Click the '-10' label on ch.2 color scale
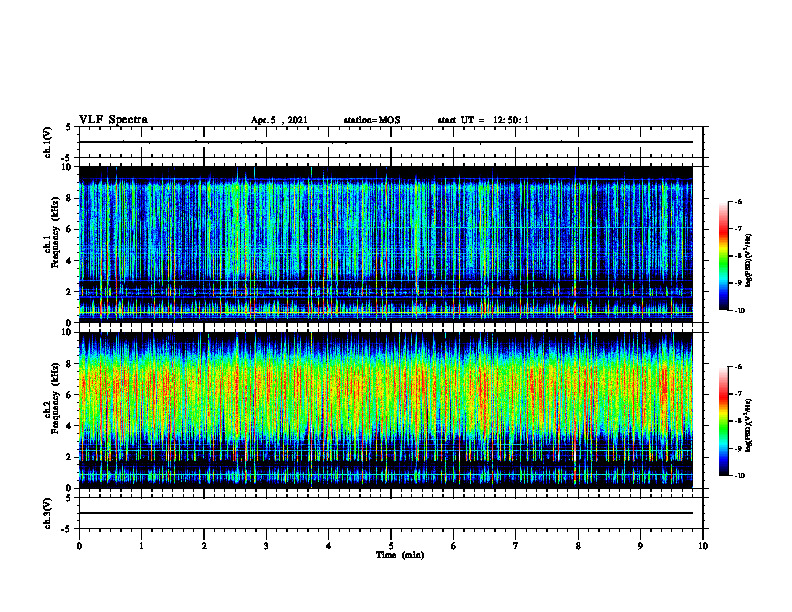This screenshot has height=612, width=792. point(739,476)
